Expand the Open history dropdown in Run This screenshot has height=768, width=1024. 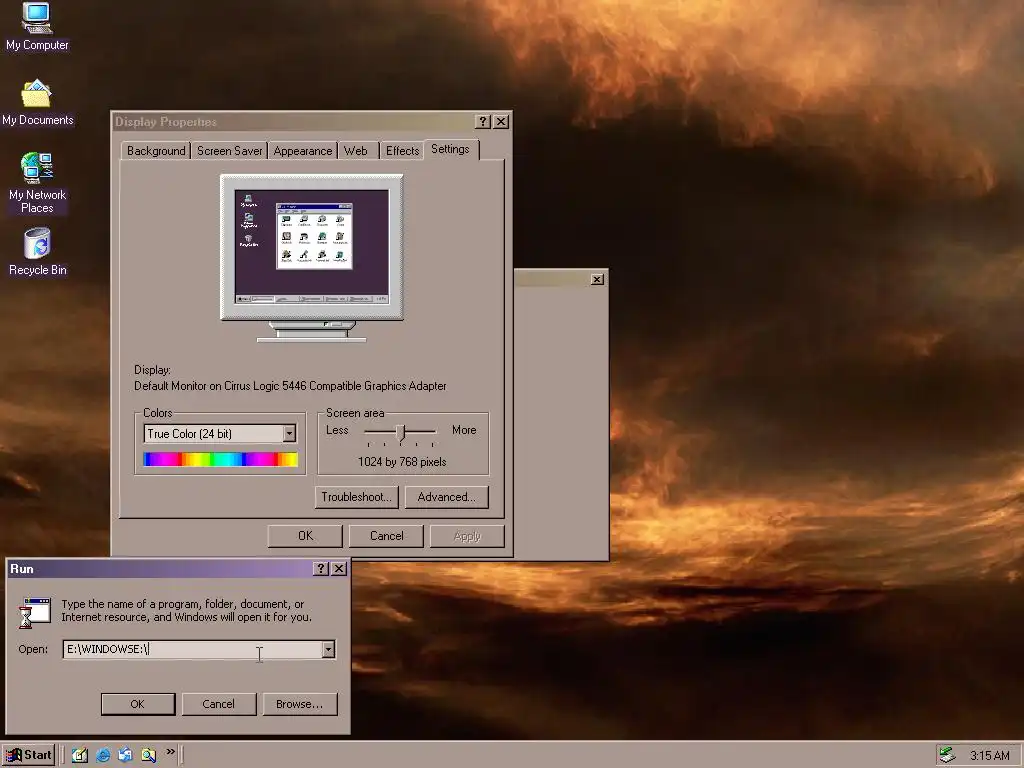tap(328, 649)
